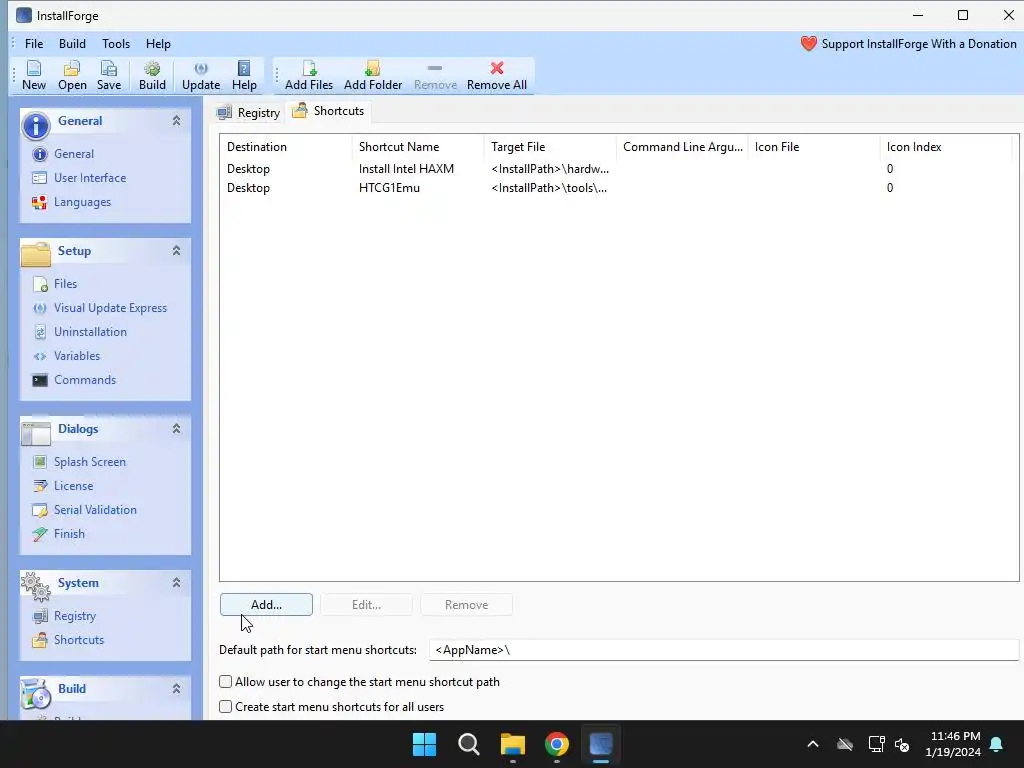
Task: Open Help from the toolbar
Action: 244,76
